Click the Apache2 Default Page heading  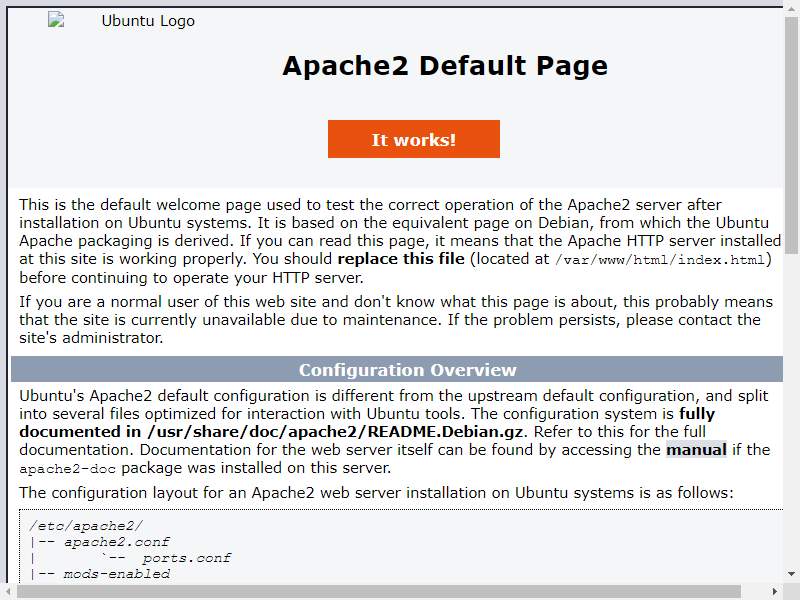click(x=445, y=66)
